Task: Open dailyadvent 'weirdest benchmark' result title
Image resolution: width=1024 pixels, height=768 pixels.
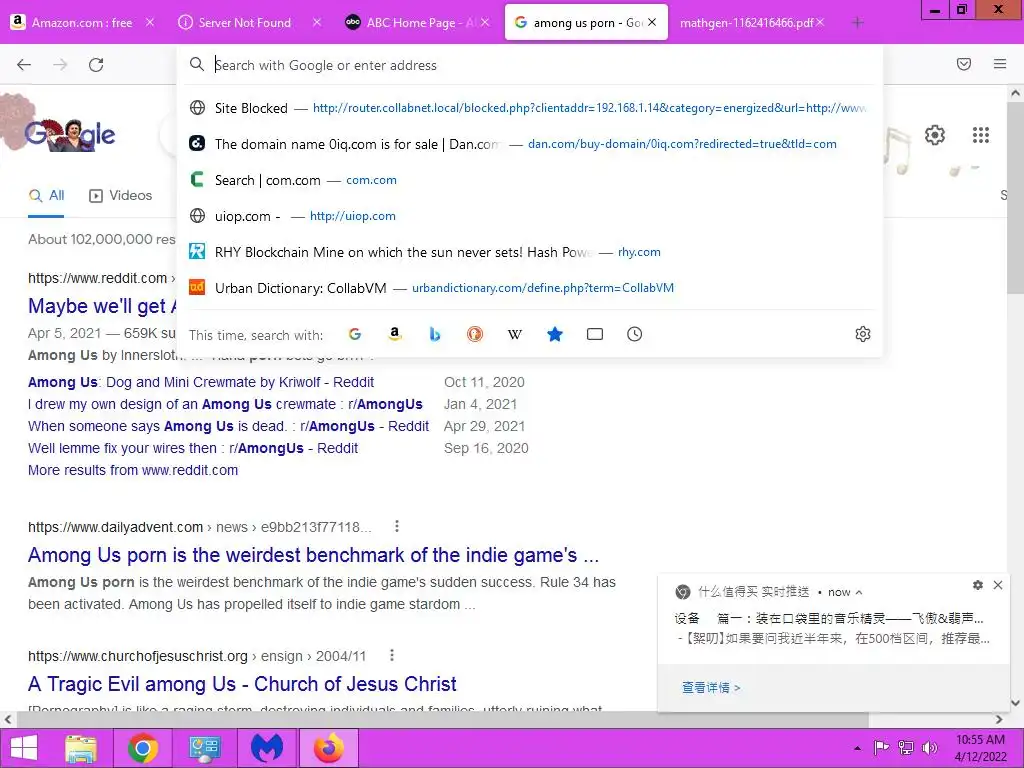Action: pyautogui.click(x=313, y=555)
